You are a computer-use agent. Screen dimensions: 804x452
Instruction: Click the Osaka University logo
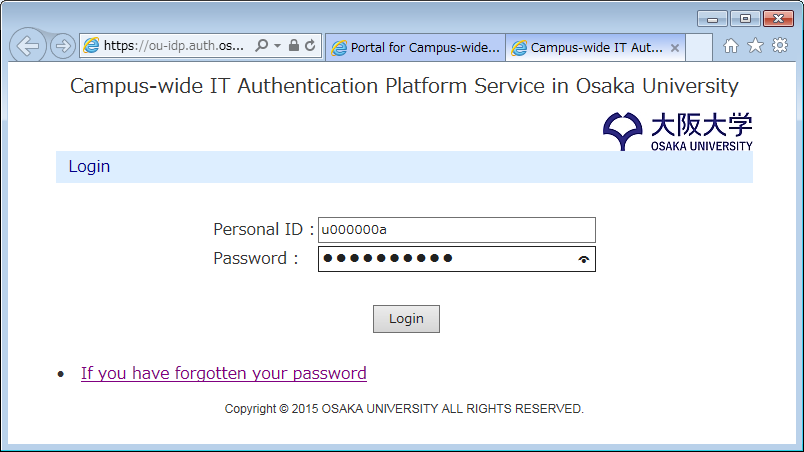coord(678,131)
